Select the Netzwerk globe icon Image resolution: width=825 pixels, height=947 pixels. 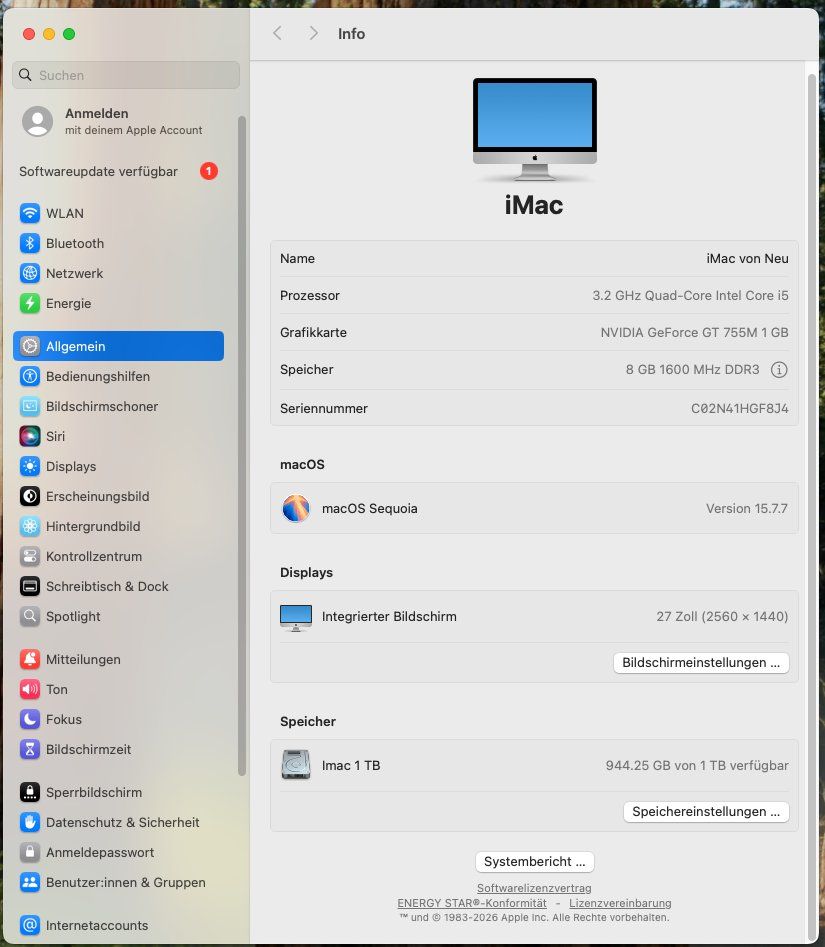pyautogui.click(x=30, y=274)
